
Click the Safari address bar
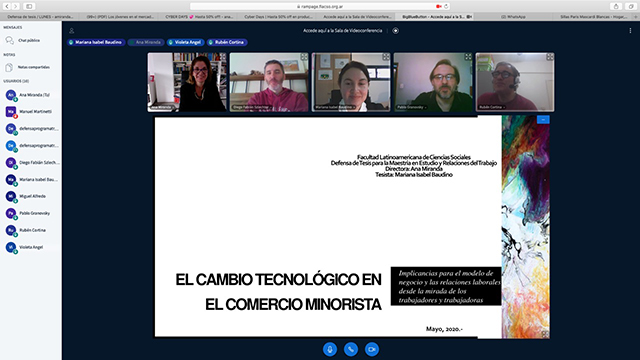[320, 7]
